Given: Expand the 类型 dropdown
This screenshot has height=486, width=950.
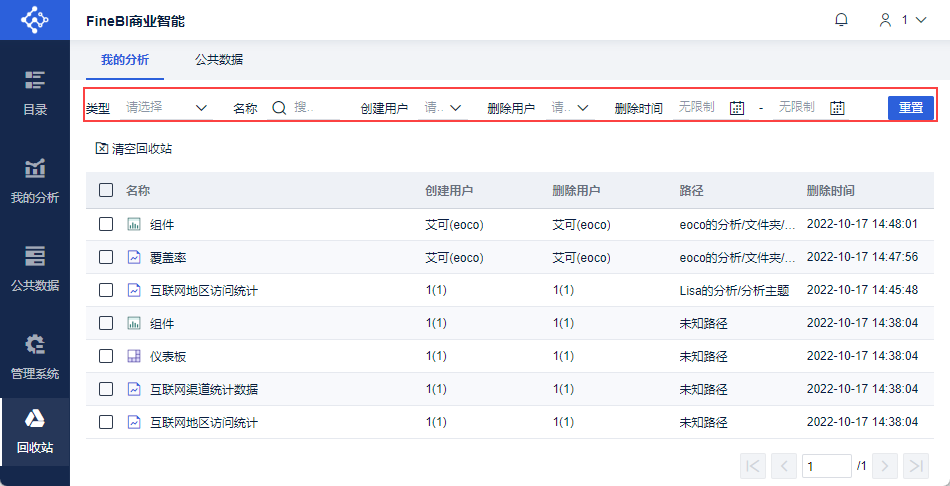Looking at the screenshot, I should (166, 107).
